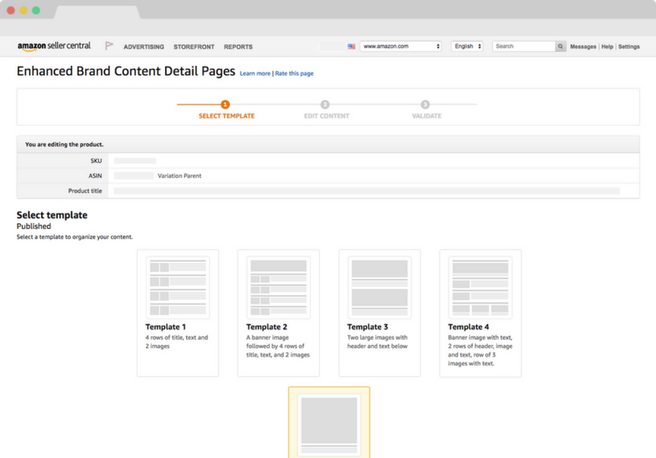Click the red close window dot
656x458 pixels.
click(x=11, y=10)
